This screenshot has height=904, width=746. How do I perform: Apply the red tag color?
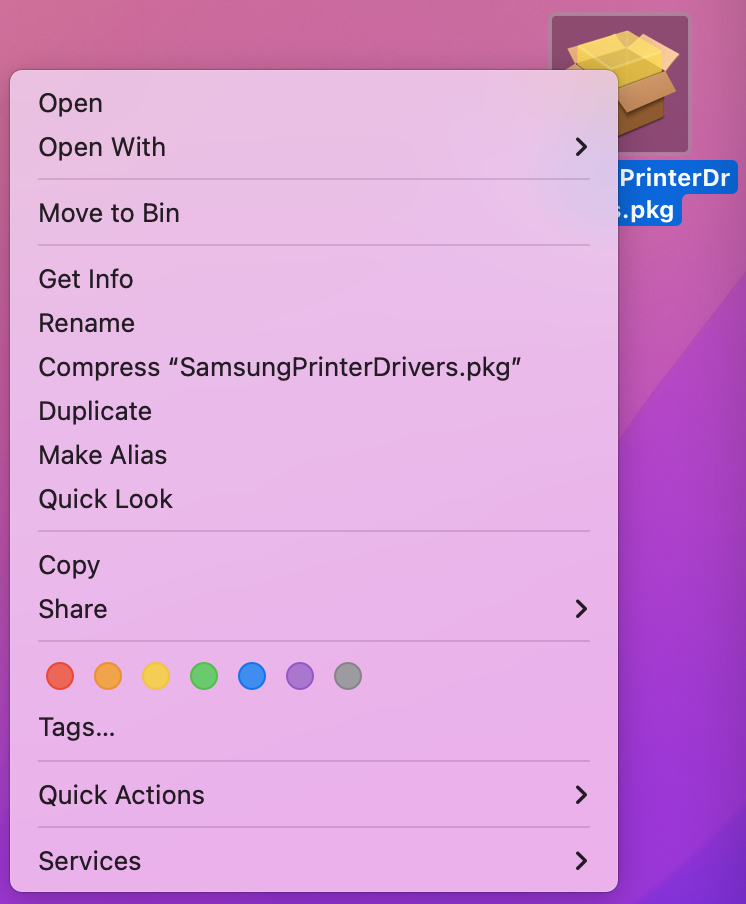pos(60,676)
